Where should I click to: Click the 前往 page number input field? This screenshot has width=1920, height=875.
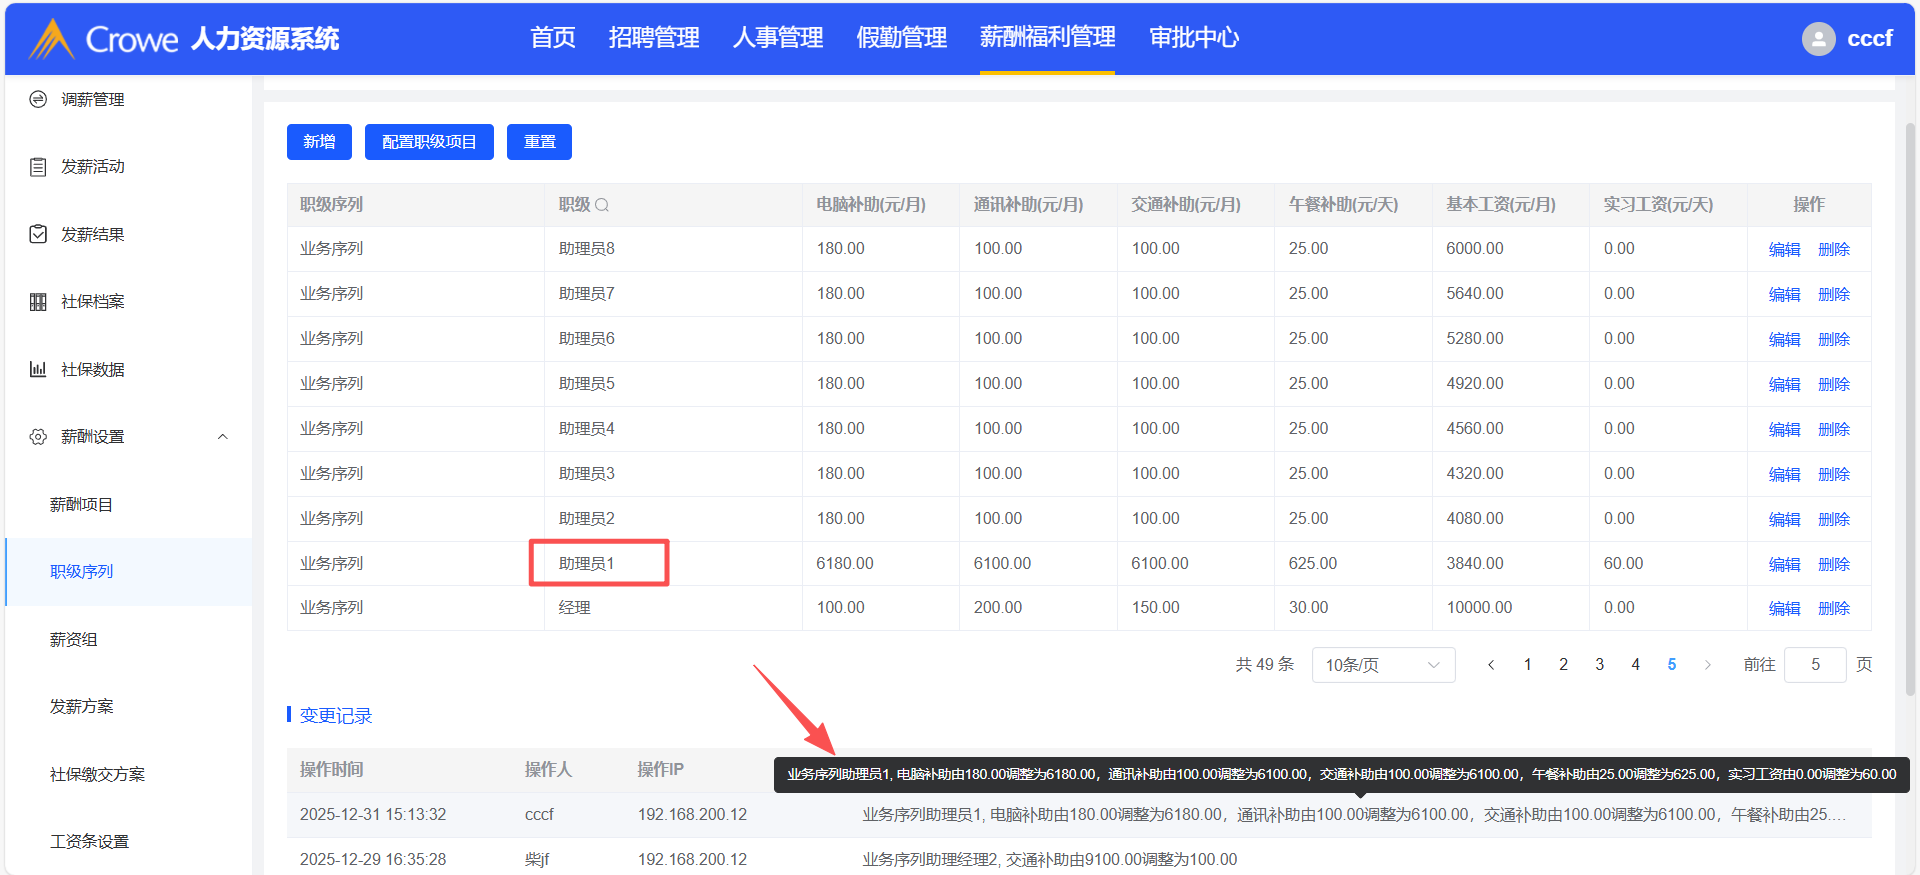point(1814,665)
